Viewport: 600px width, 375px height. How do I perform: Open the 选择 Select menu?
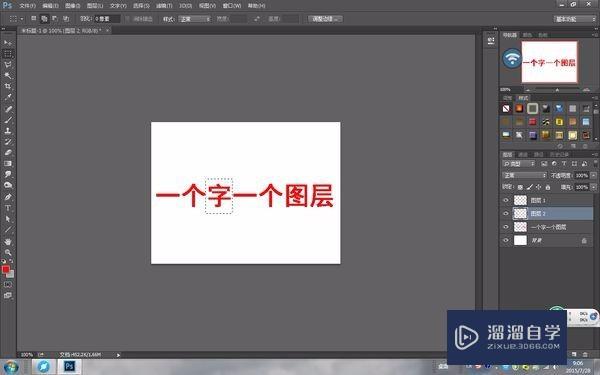141,6
